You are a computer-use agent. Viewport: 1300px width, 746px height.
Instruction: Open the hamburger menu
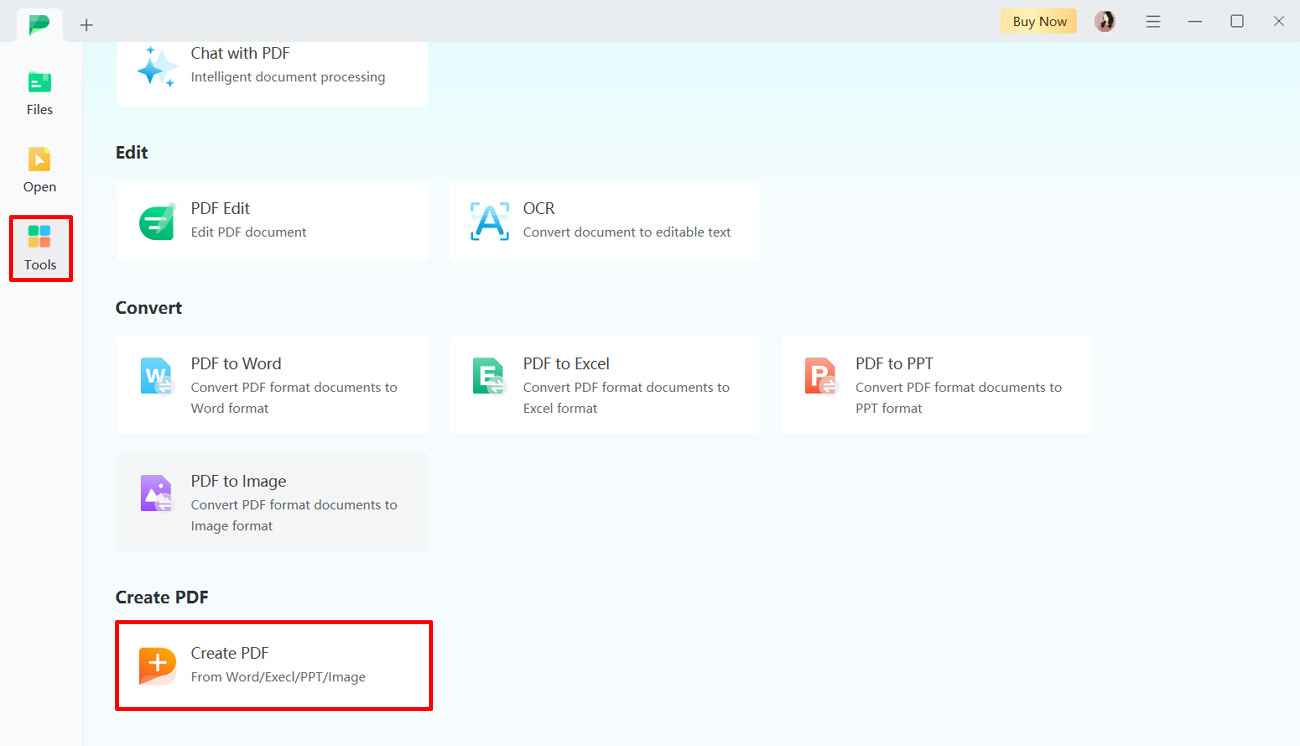[1153, 21]
